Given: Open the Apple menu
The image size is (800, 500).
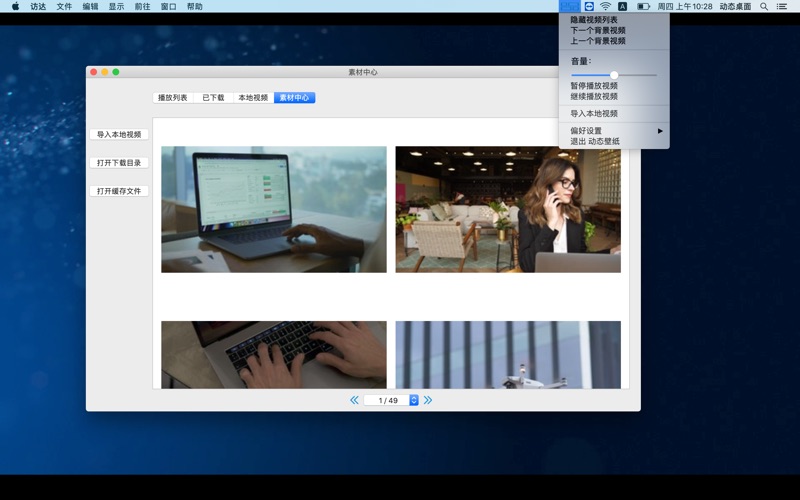Looking at the screenshot, I should [x=15, y=6].
